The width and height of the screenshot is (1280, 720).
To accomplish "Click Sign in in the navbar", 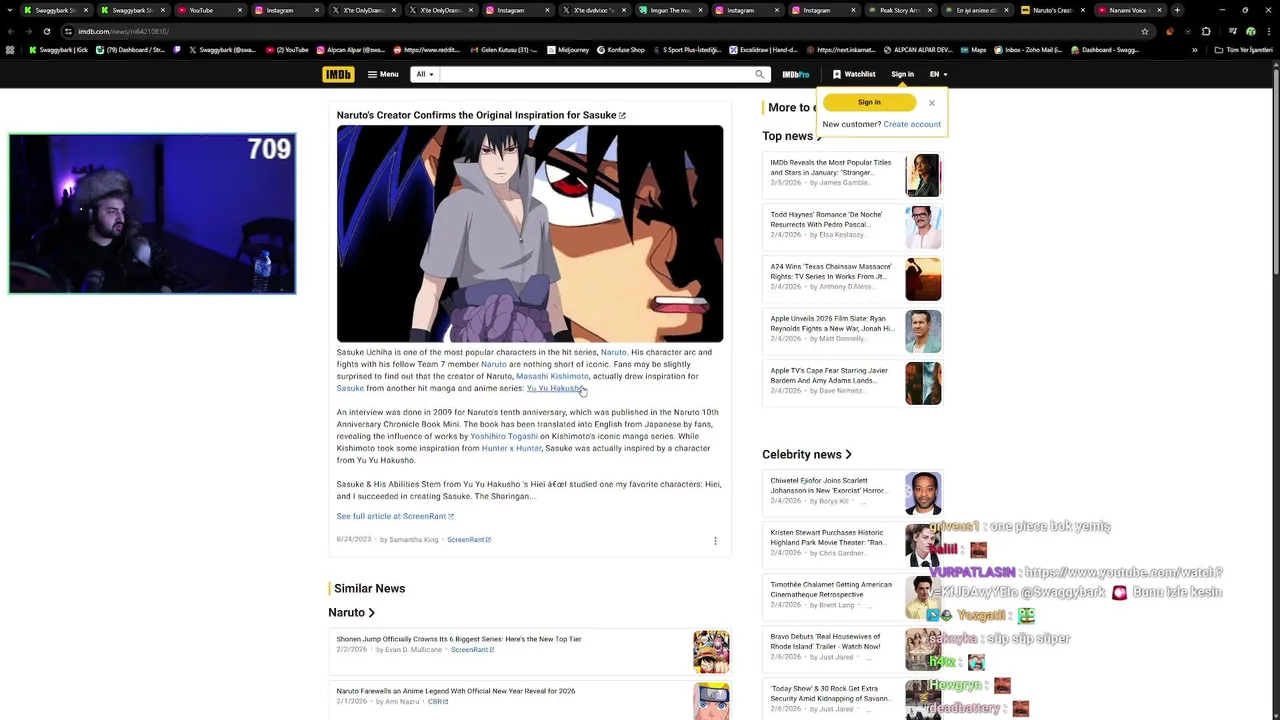I will (902, 74).
